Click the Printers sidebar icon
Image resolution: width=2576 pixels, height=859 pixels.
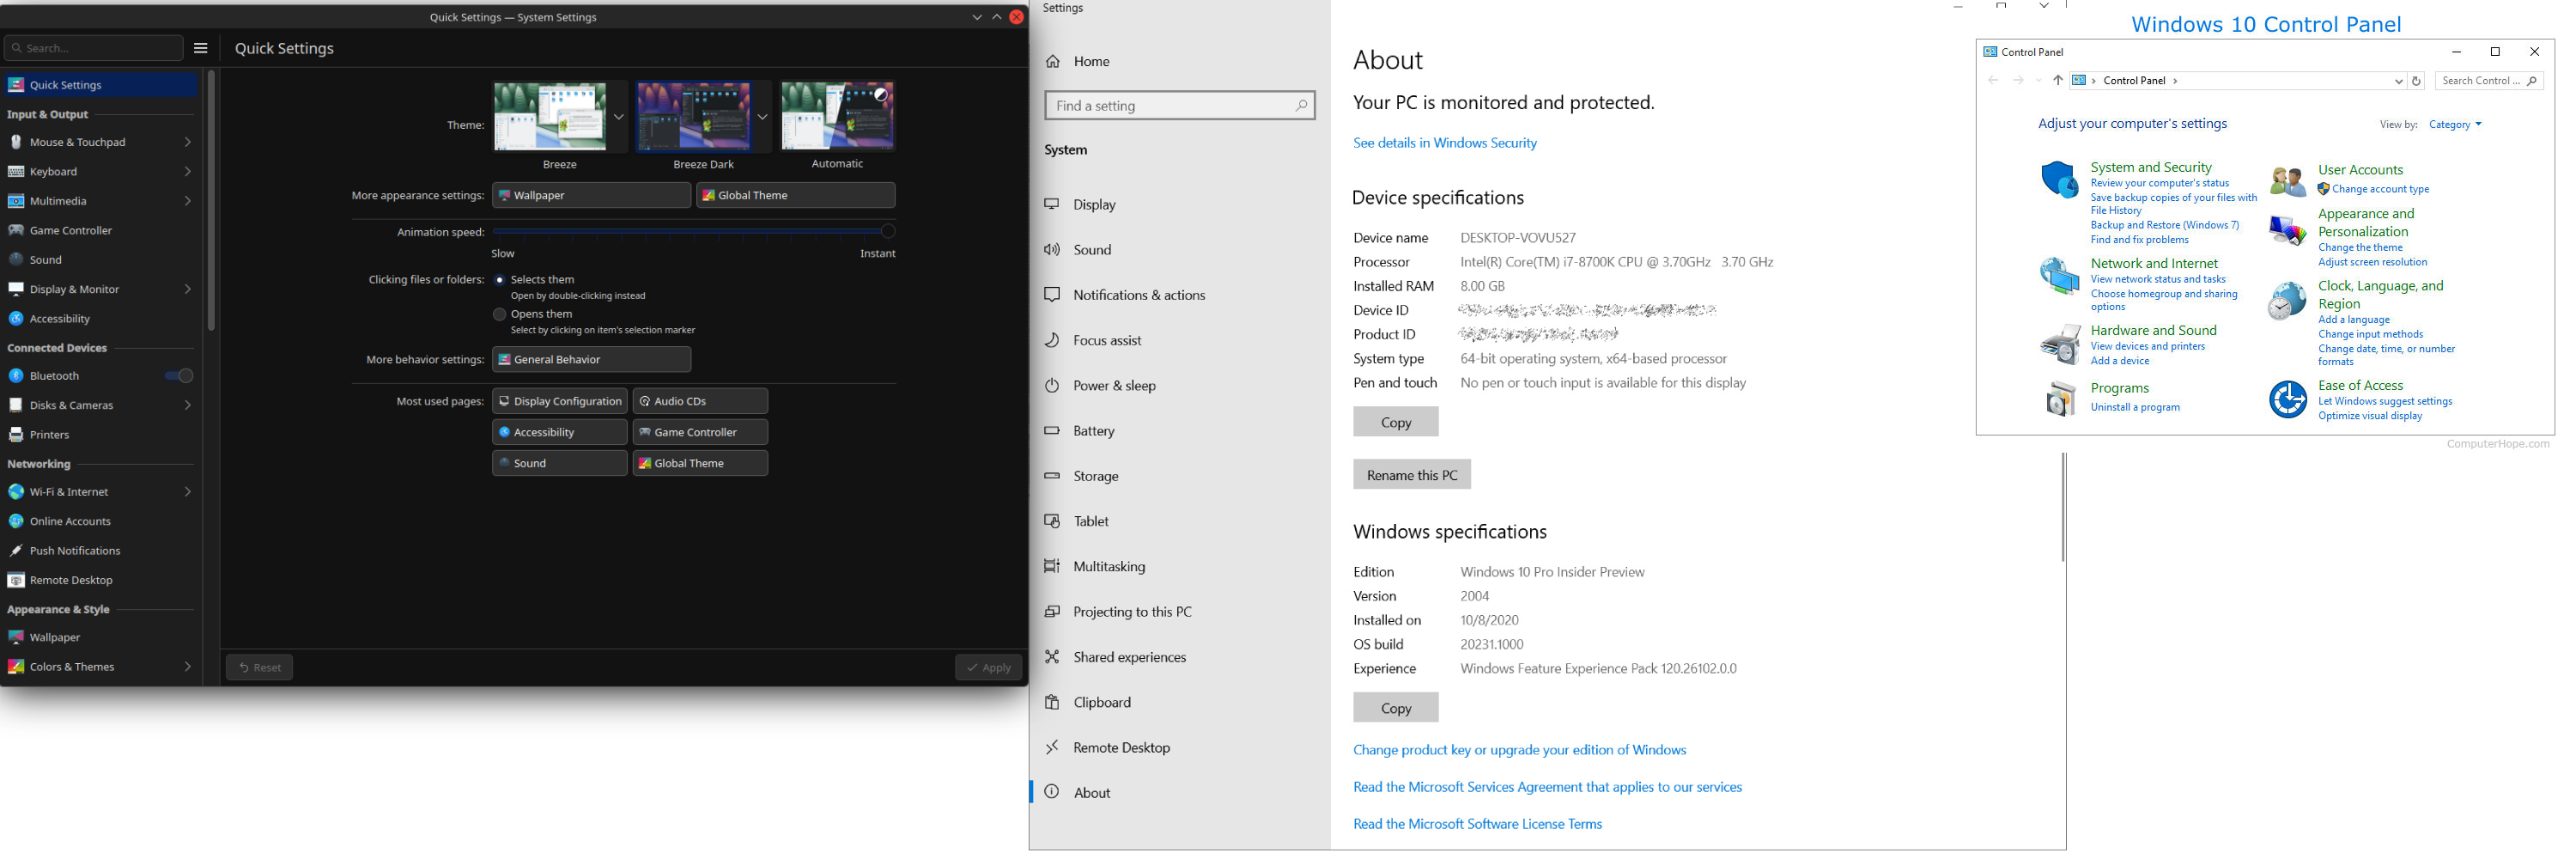coord(16,435)
